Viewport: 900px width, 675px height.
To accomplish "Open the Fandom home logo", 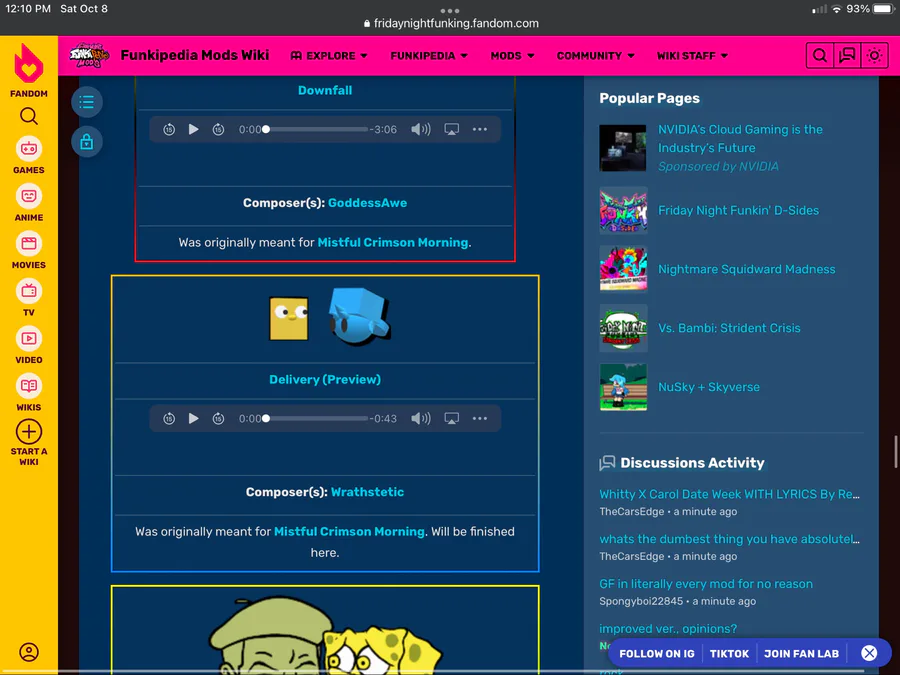I will (x=29, y=70).
